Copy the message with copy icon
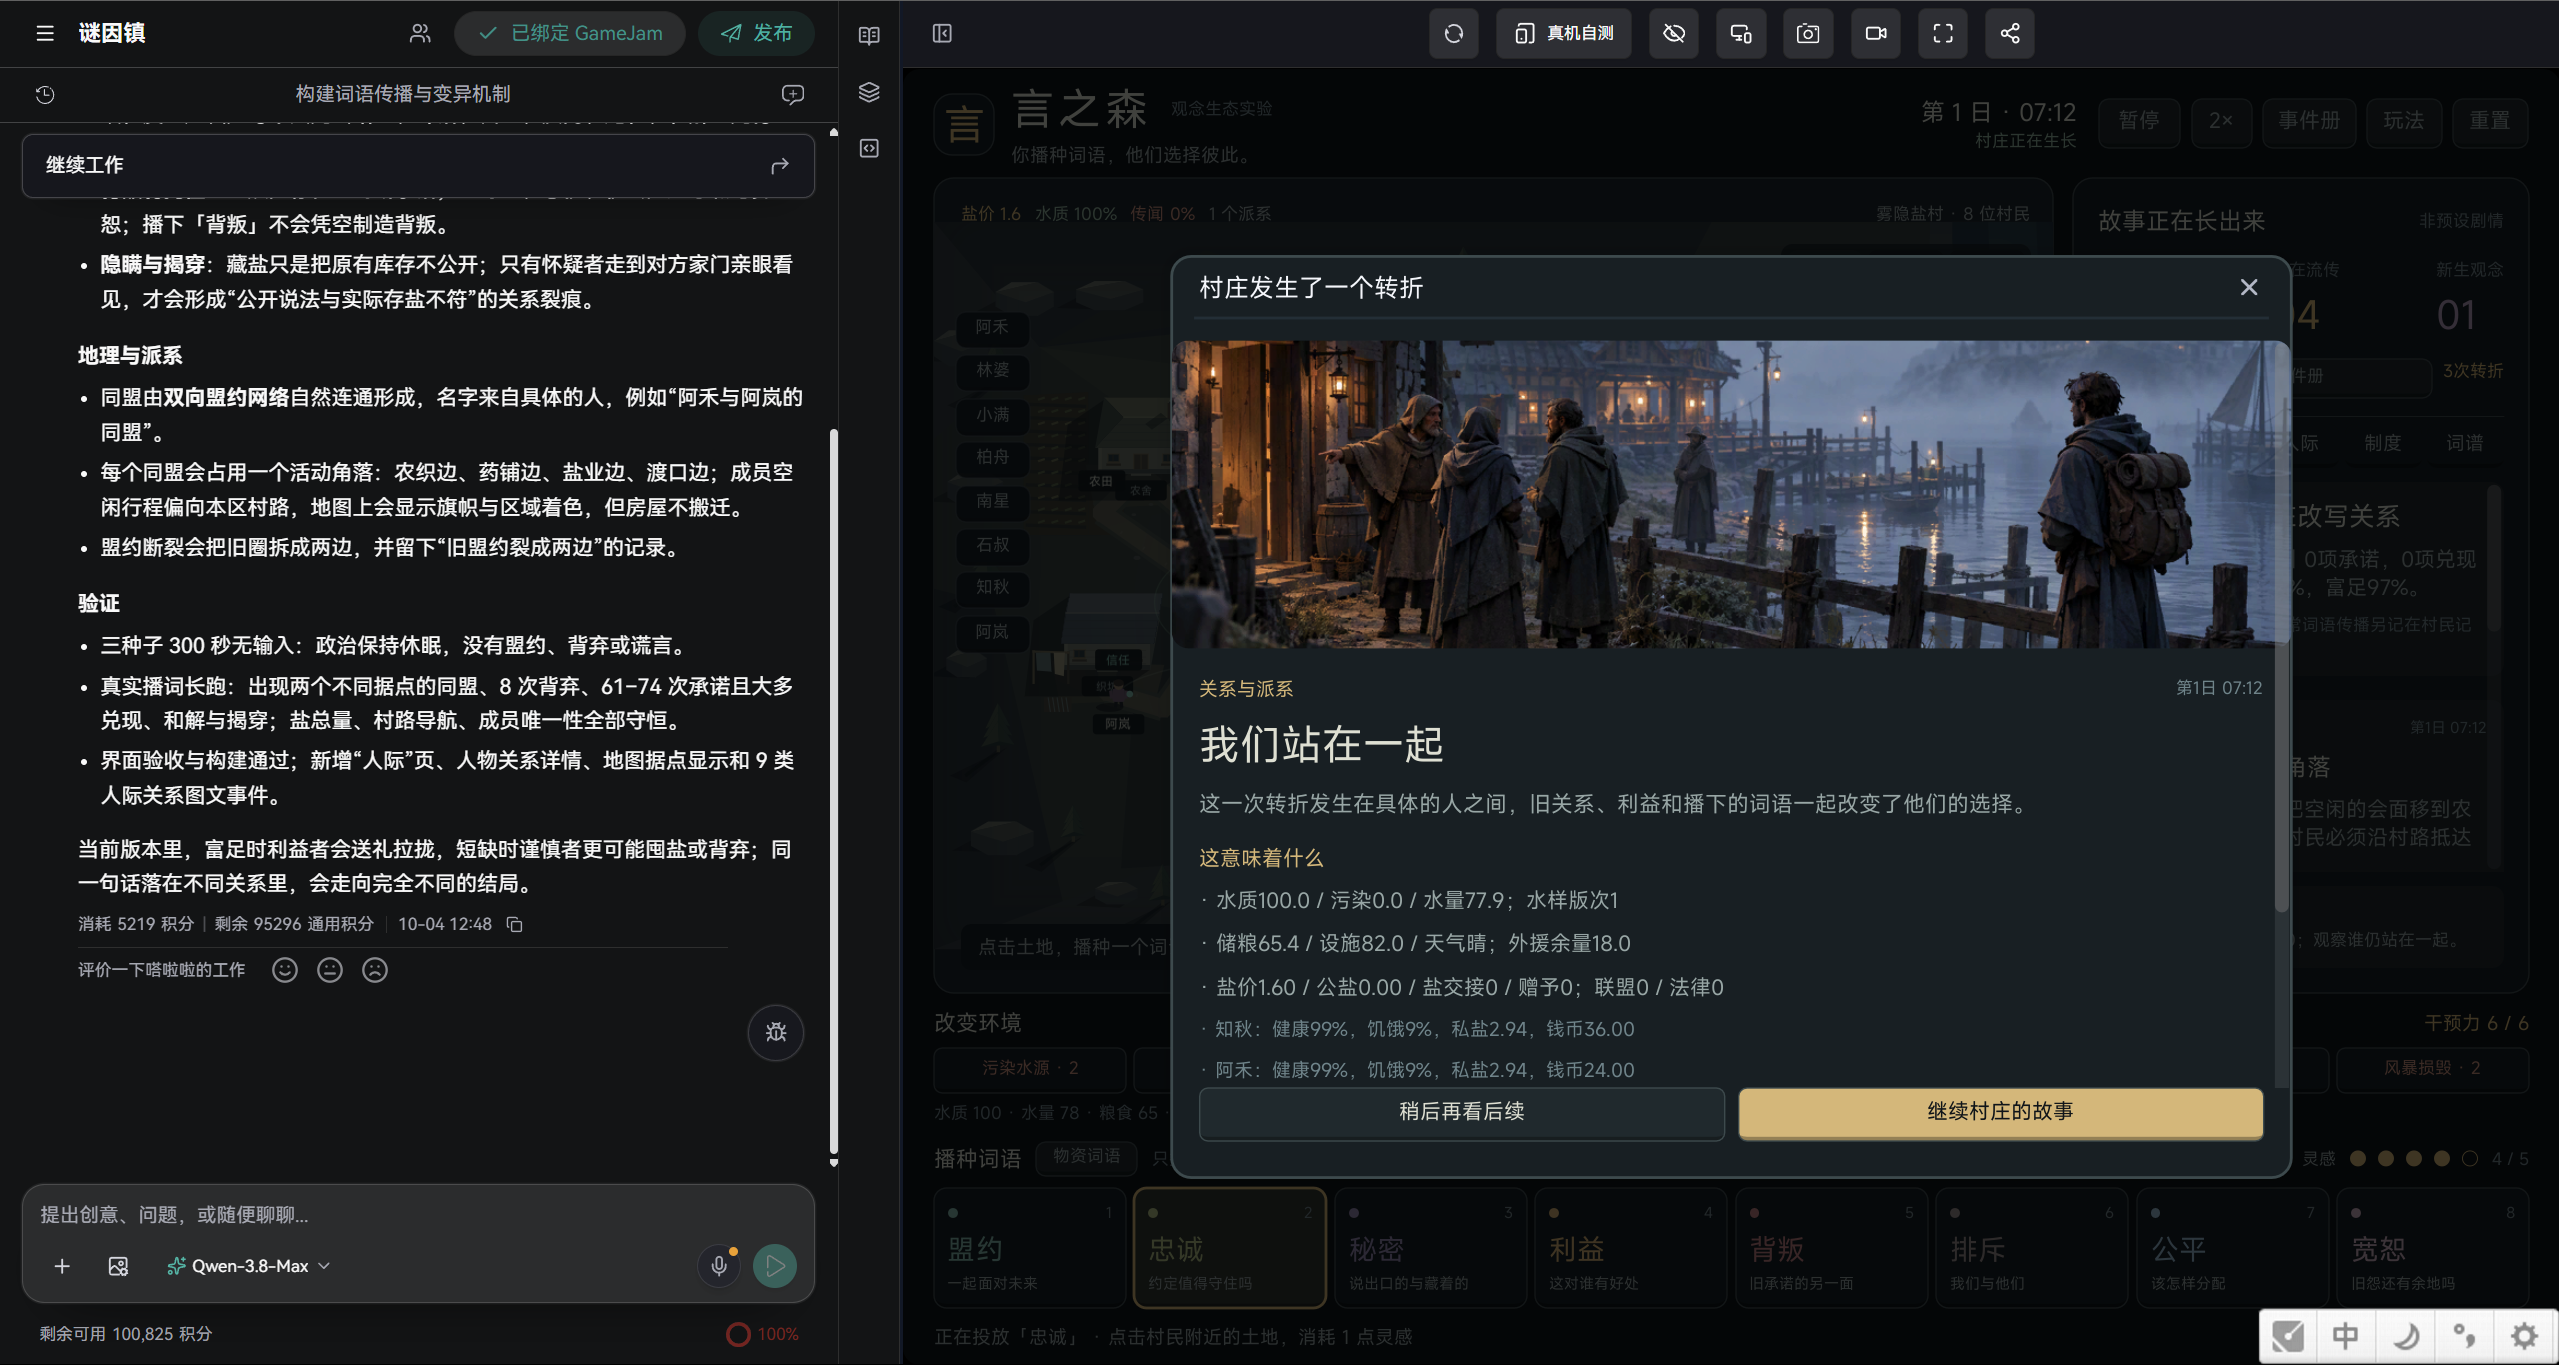2559x1365 pixels. [515, 924]
